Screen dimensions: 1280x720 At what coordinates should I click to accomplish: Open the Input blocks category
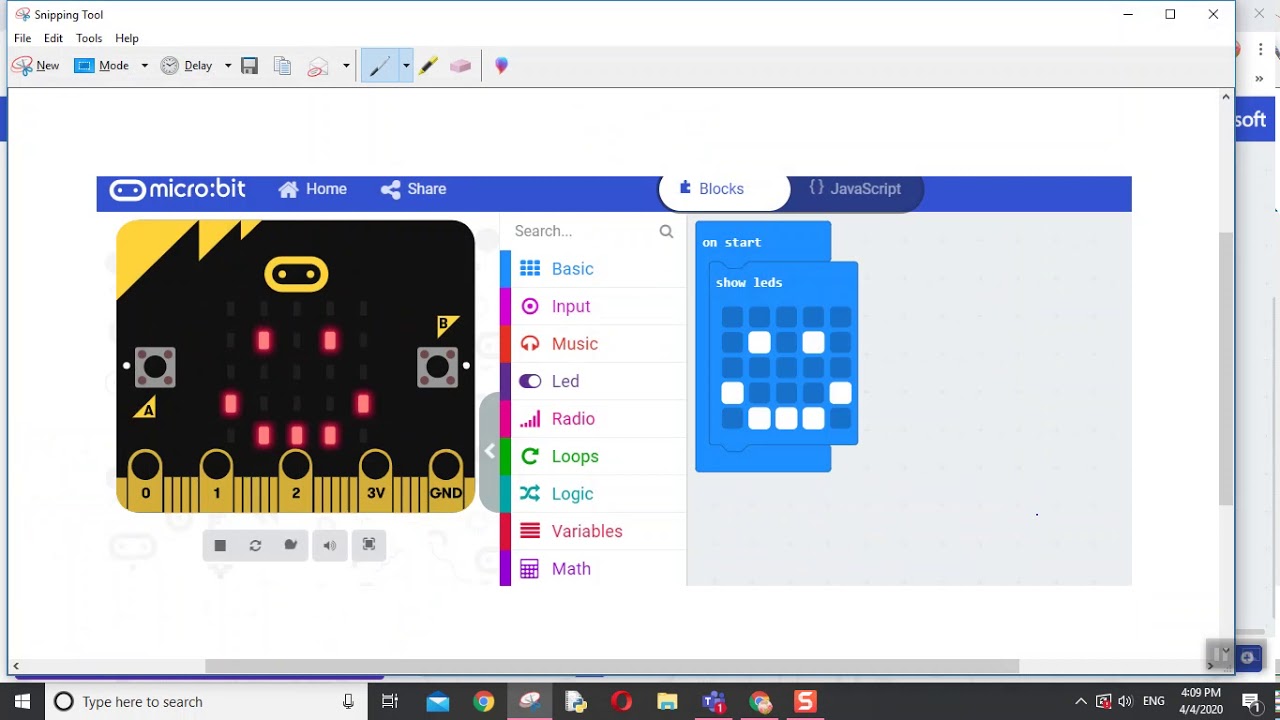593,306
